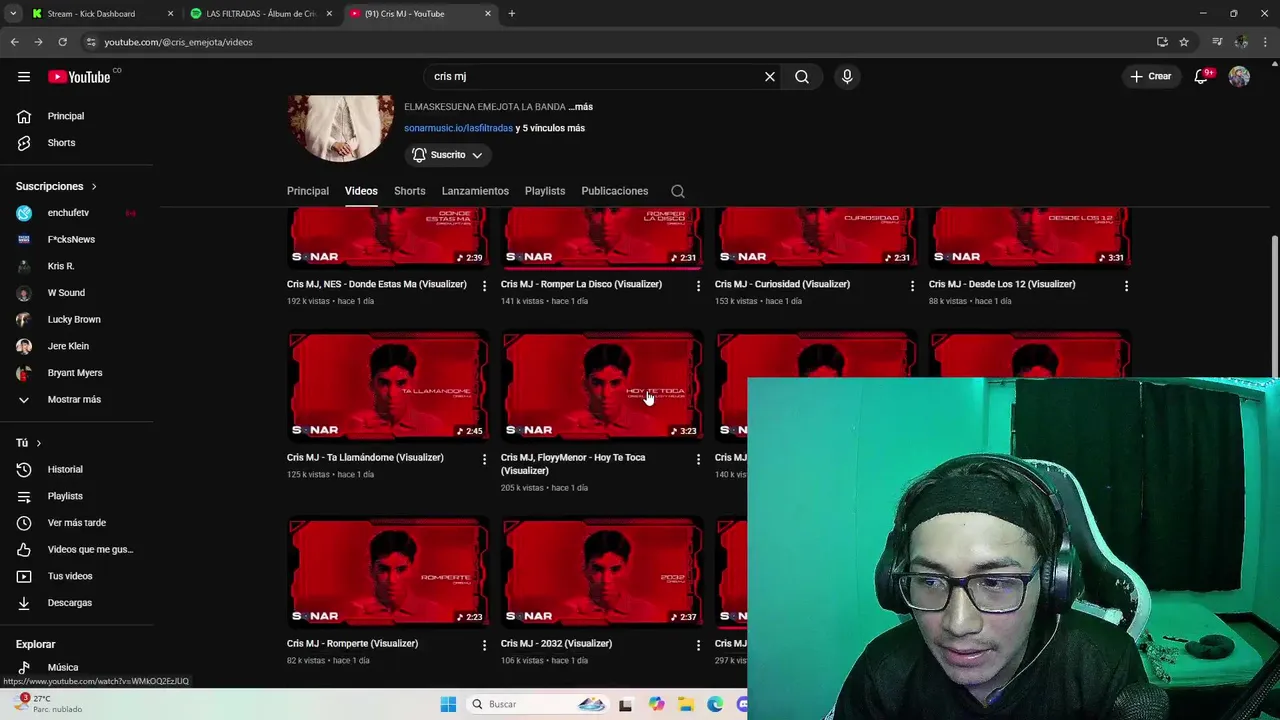The width and height of the screenshot is (1280, 720).
Task: Open options for Ta Llamándome video
Action: [485, 459]
